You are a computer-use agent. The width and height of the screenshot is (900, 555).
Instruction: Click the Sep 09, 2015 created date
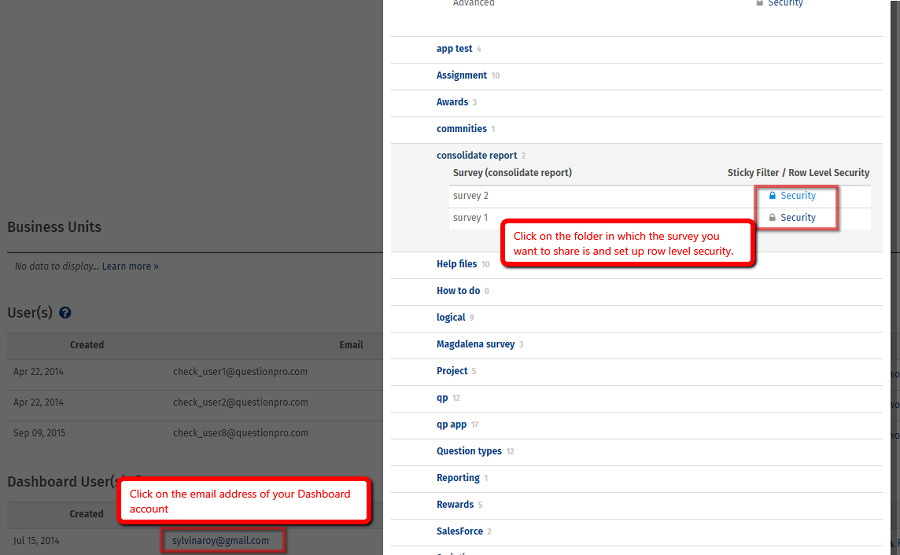(x=40, y=433)
